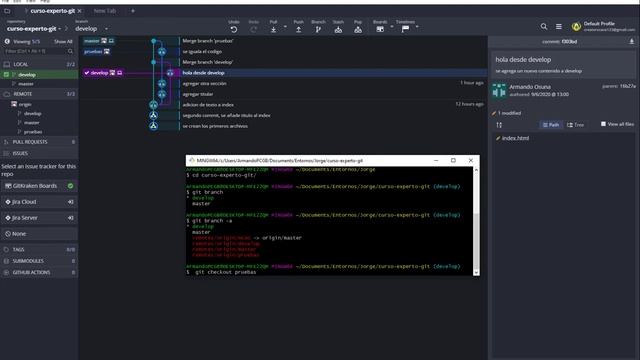Click the search magnifier in top toolbar
640x360 pixels.
544,26
